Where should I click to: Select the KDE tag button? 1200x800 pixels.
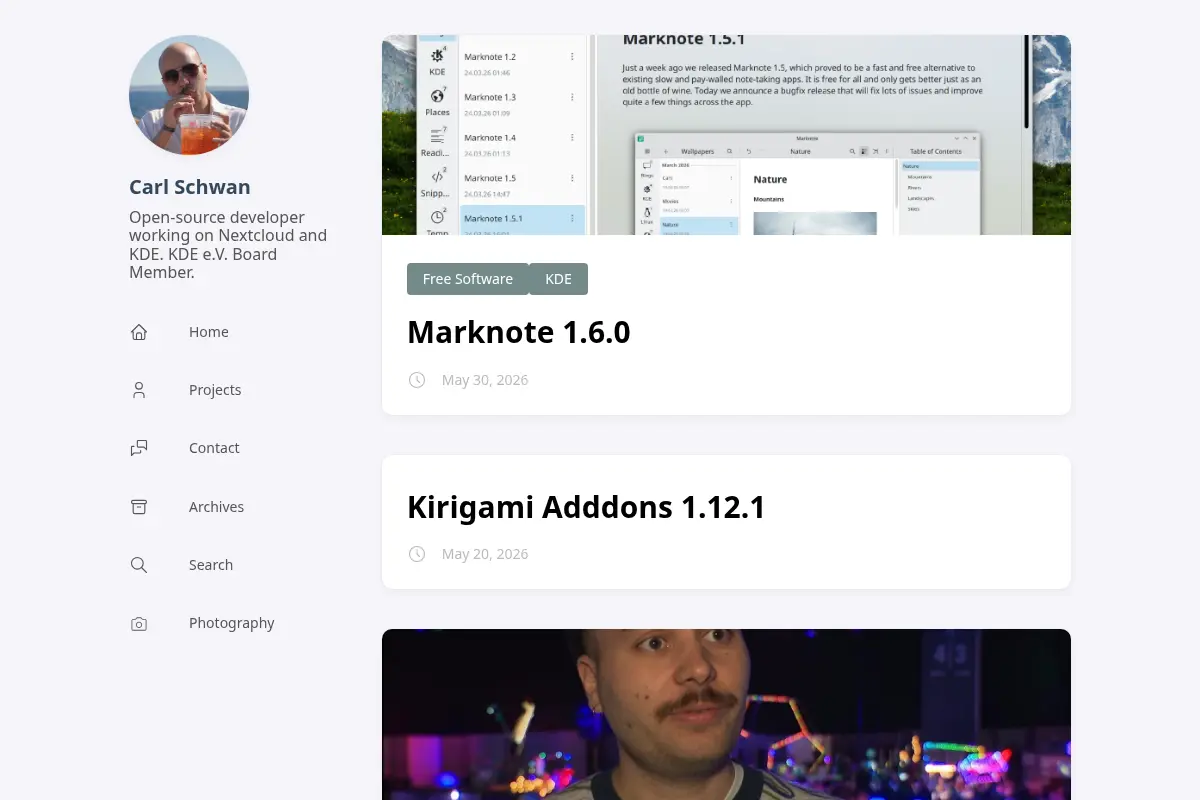tap(558, 279)
